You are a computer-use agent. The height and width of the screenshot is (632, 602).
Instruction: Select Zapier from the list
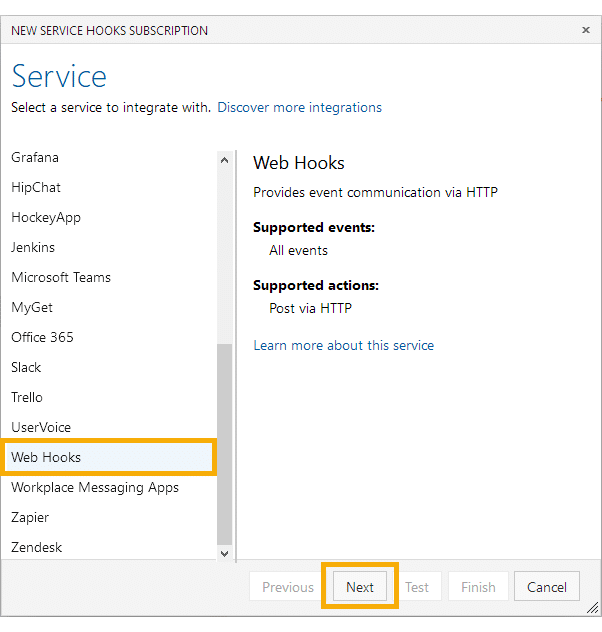pos(108,517)
